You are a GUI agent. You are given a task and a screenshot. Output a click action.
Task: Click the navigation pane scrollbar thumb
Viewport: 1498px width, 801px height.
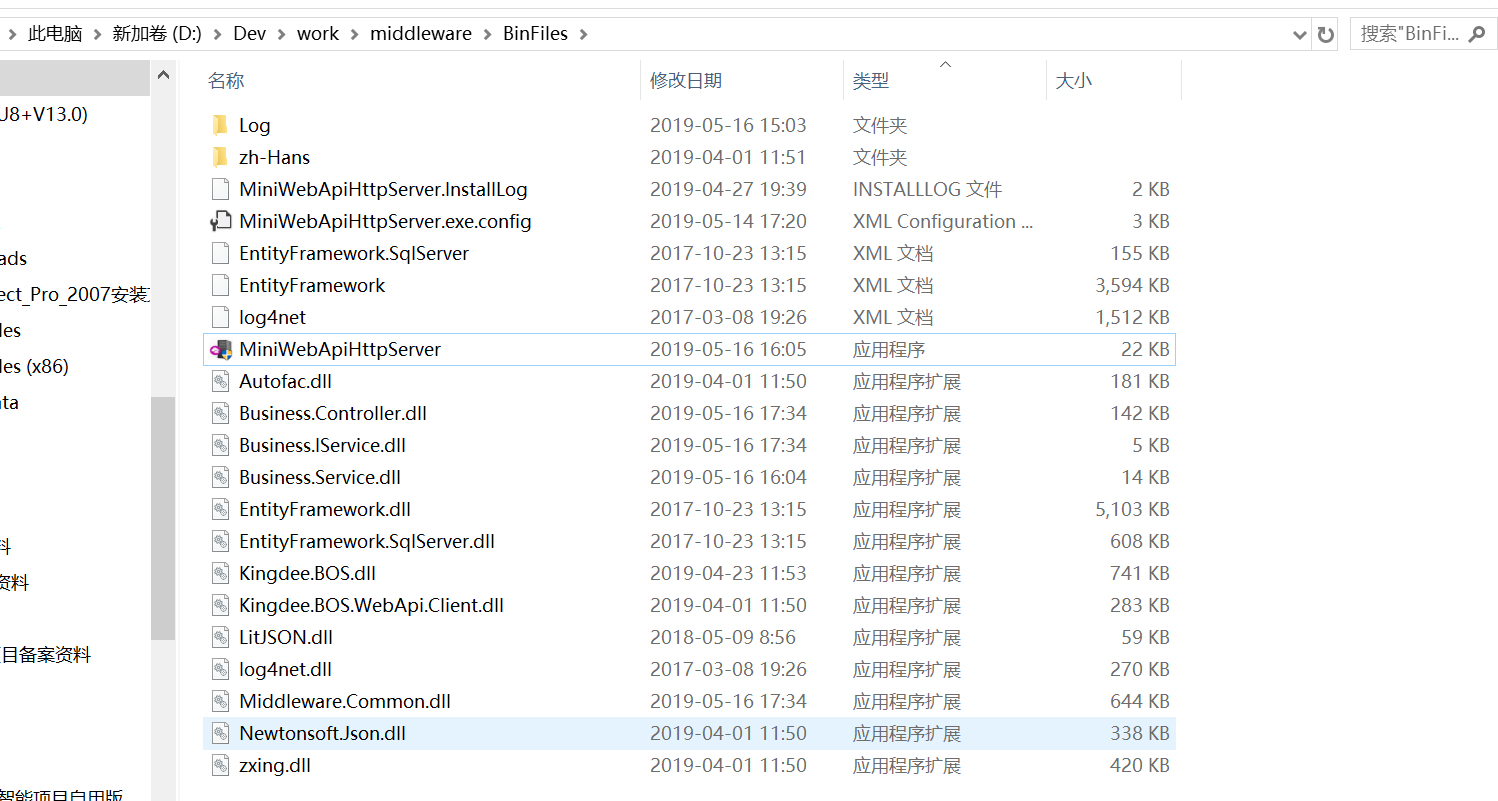[163, 518]
